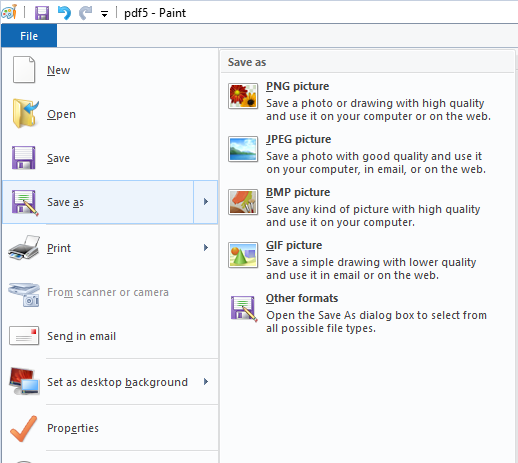The width and height of the screenshot is (518, 463).
Task: Select PNG picture save format
Action: click(x=367, y=101)
